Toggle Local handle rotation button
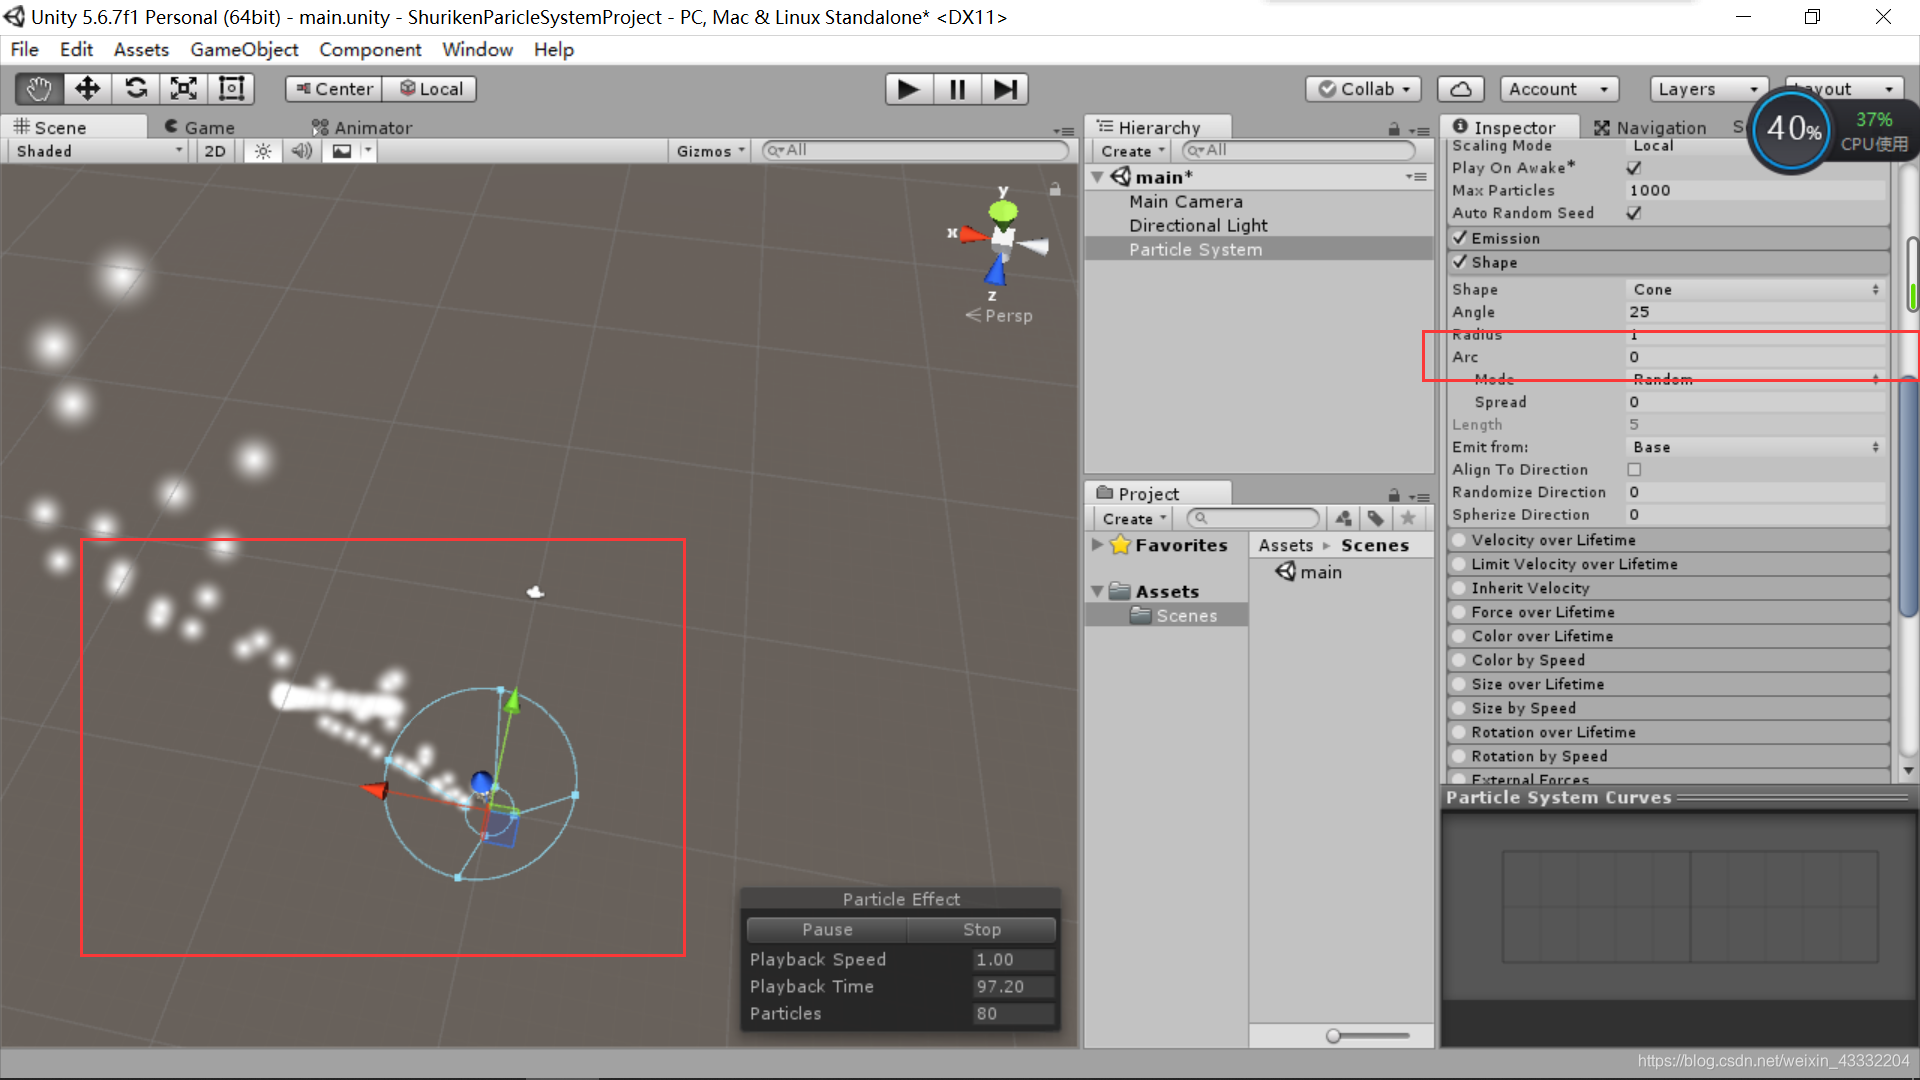Viewport: 1920px width, 1080px height. click(x=430, y=89)
